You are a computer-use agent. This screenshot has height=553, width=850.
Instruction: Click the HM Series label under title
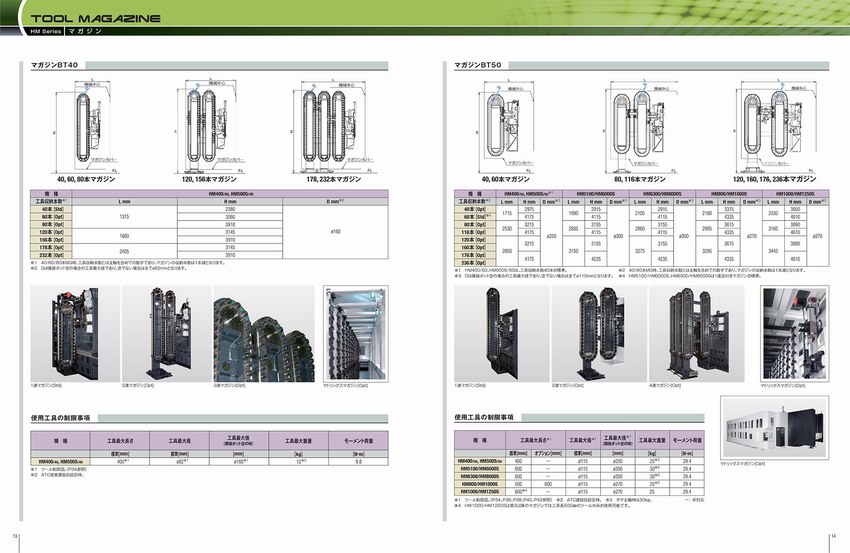[42, 33]
